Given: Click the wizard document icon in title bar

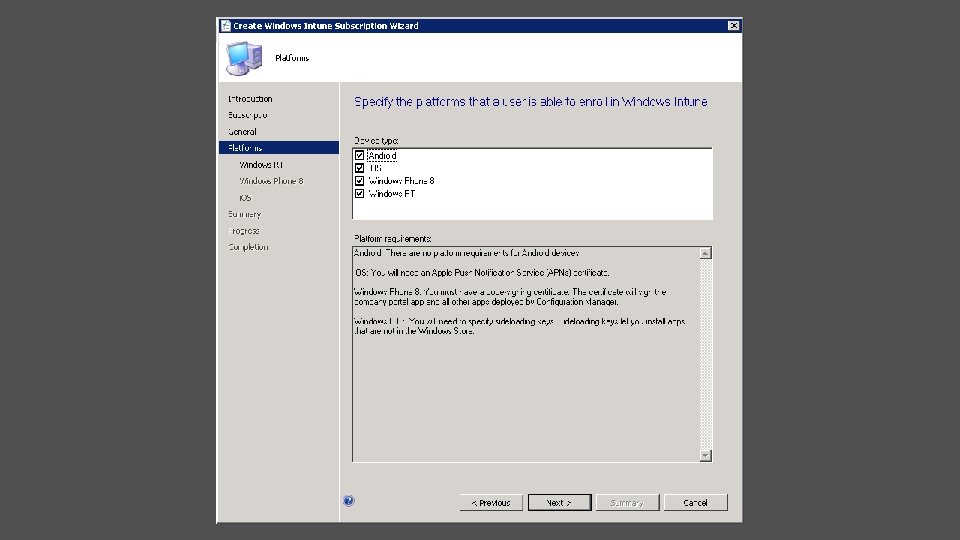Looking at the screenshot, I should [226, 26].
